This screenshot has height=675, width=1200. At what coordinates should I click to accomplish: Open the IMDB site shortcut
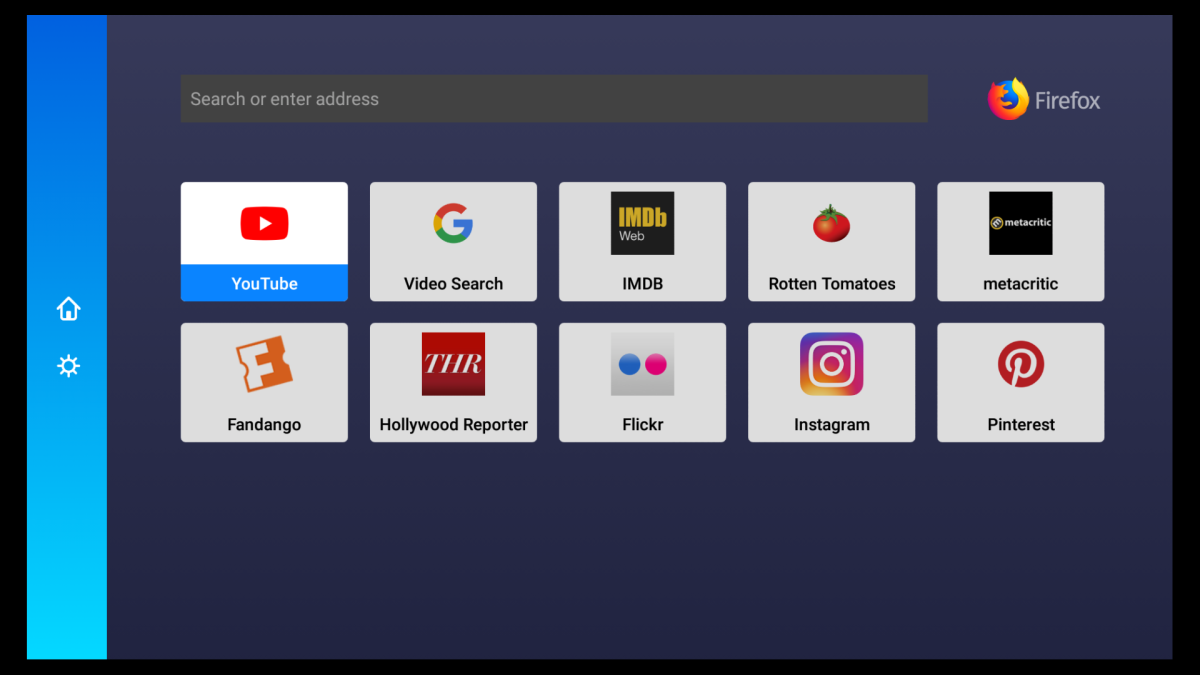point(642,242)
